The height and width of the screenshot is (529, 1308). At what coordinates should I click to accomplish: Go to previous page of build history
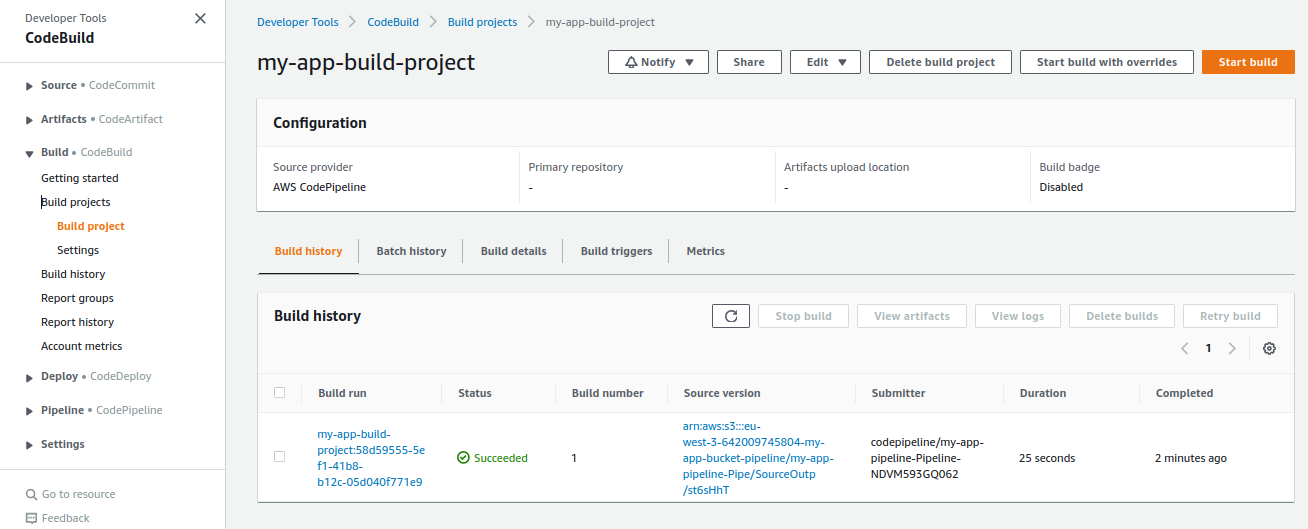tap(1185, 349)
